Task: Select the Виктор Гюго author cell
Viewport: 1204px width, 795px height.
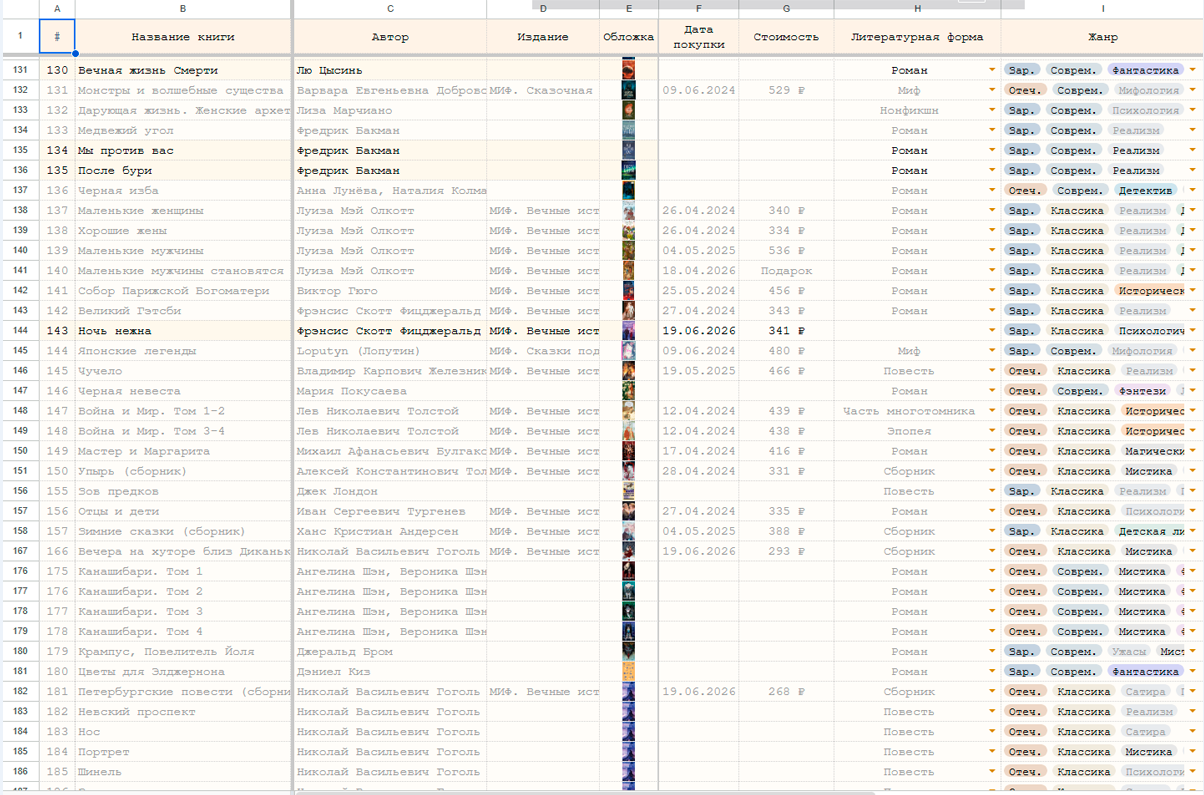Action: pos(390,291)
